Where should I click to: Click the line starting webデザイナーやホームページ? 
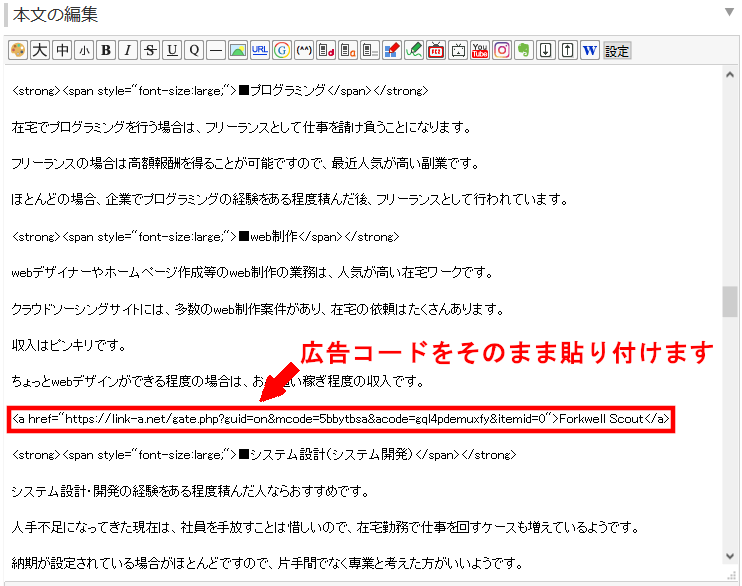(252, 273)
